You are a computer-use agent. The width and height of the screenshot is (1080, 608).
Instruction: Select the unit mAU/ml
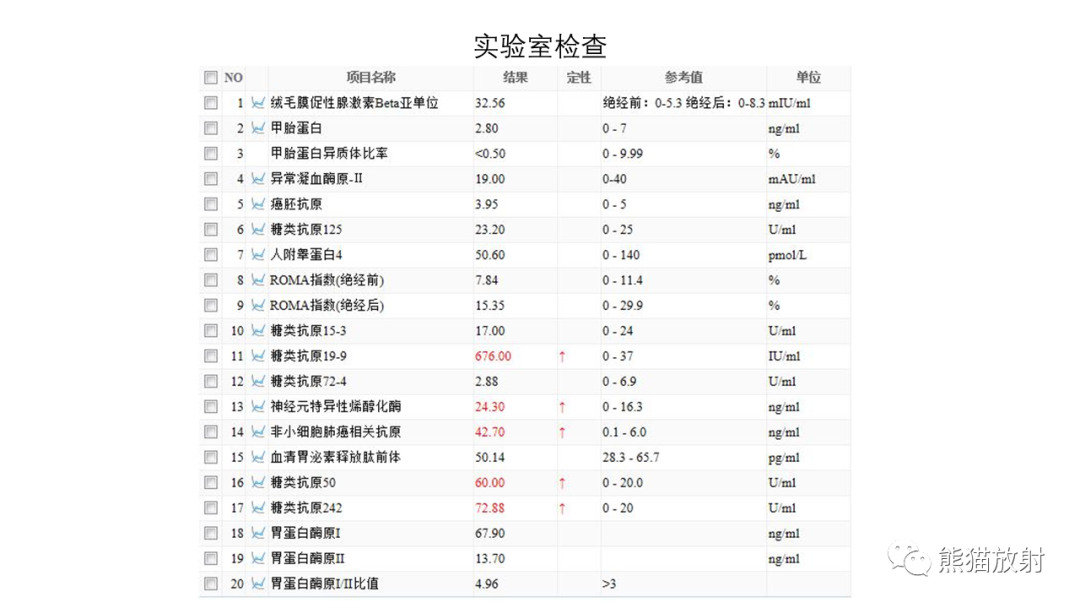791,179
